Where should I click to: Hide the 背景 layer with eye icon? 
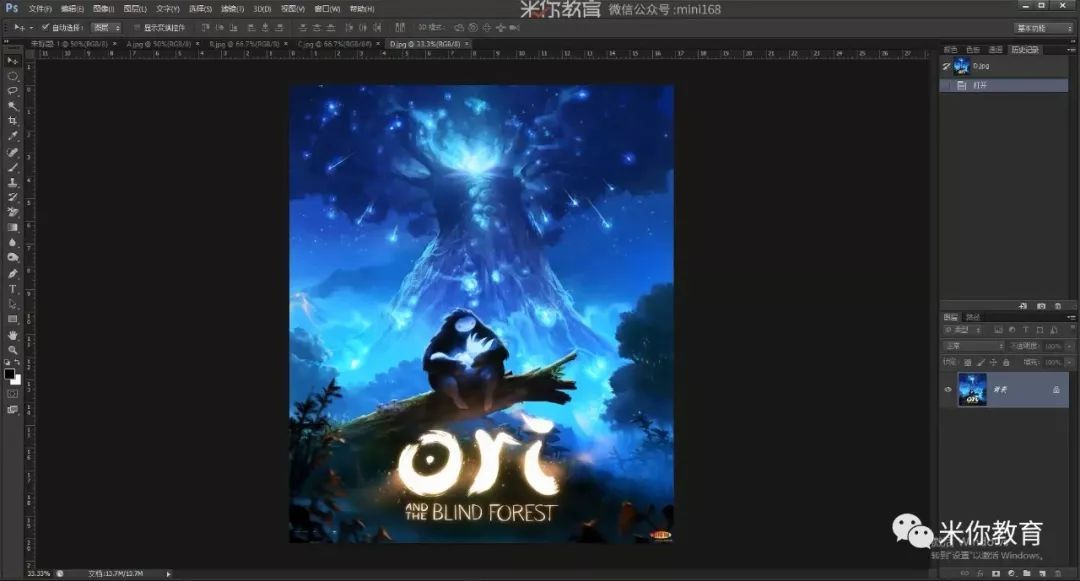(948, 390)
